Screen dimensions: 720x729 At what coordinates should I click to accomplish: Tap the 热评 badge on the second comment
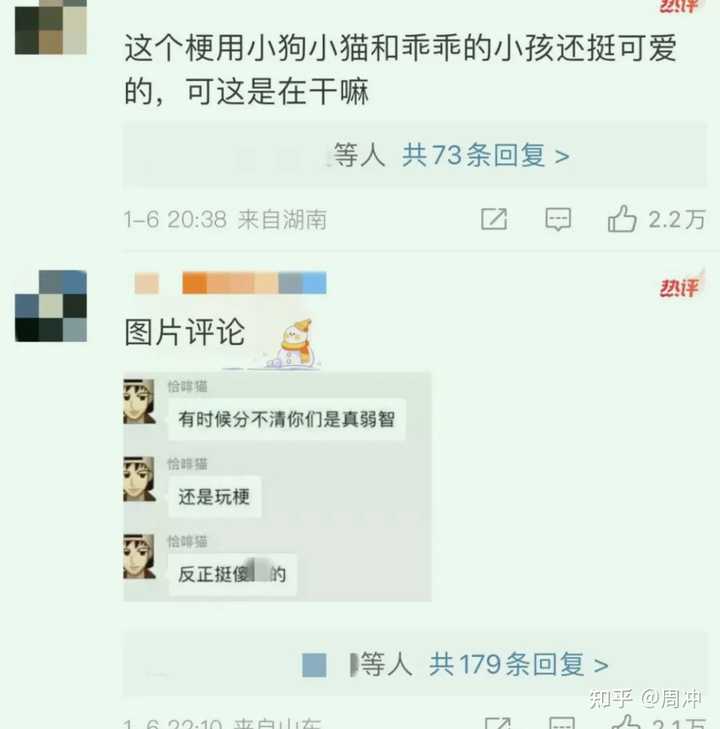click(681, 285)
